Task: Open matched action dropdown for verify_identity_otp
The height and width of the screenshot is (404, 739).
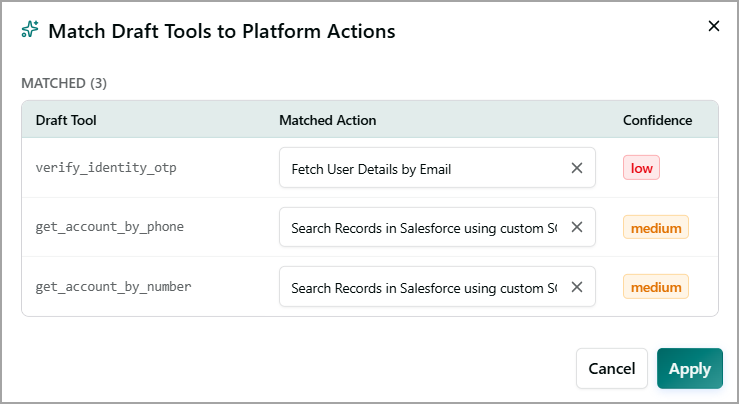Action: pos(424,168)
